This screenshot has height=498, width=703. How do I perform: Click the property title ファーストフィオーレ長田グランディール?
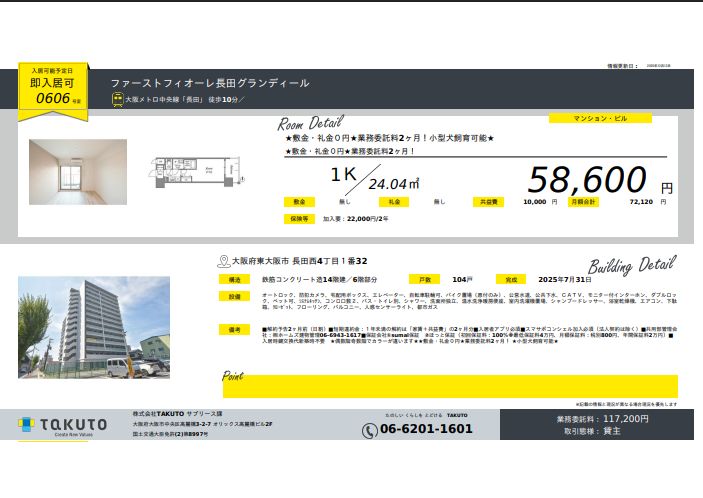(x=210, y=83)
